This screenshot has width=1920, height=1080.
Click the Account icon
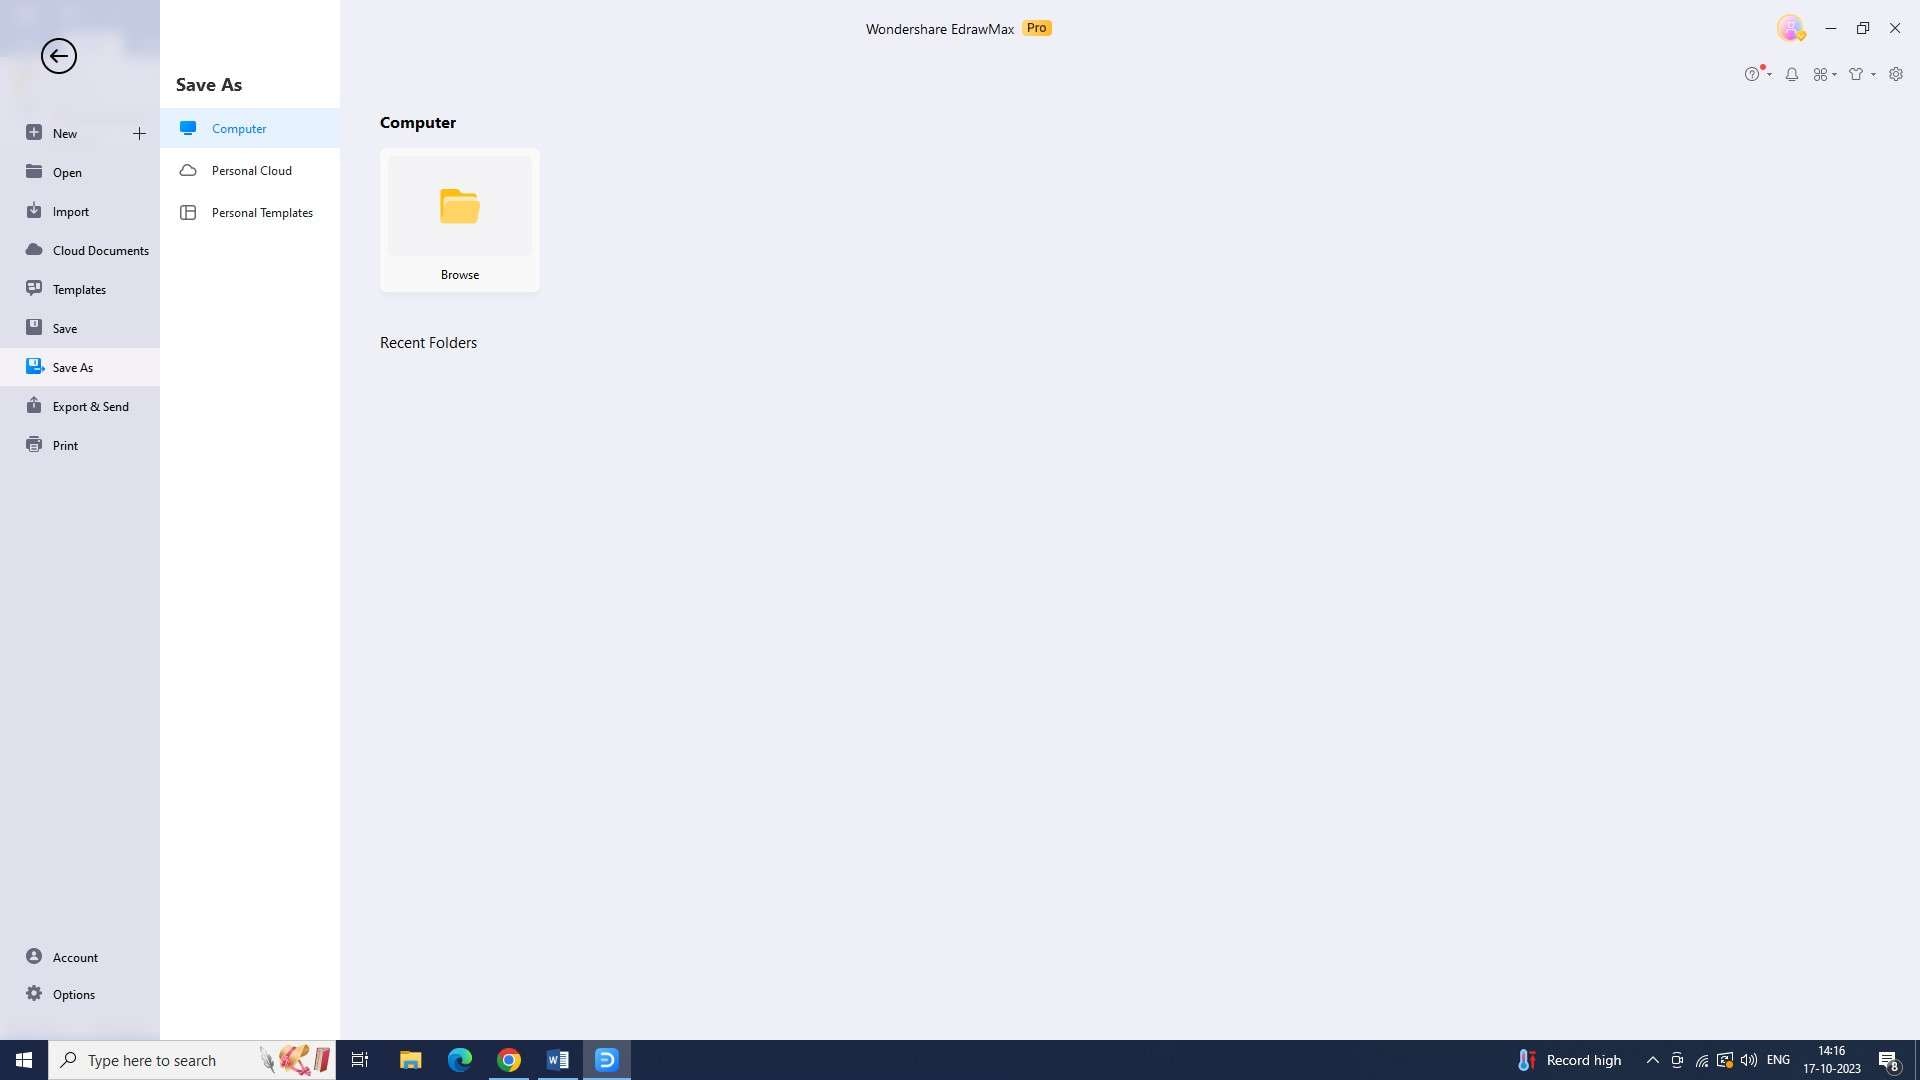[x=33, y=956]
